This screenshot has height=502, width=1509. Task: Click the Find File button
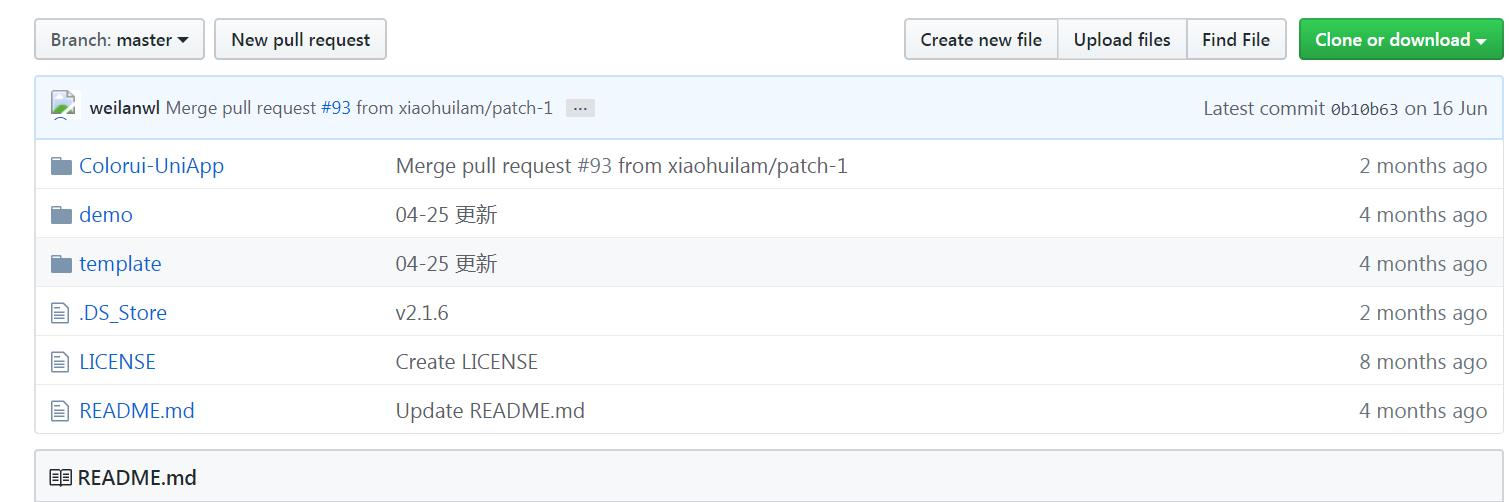pyautogui.click(x=1236, y=40)
